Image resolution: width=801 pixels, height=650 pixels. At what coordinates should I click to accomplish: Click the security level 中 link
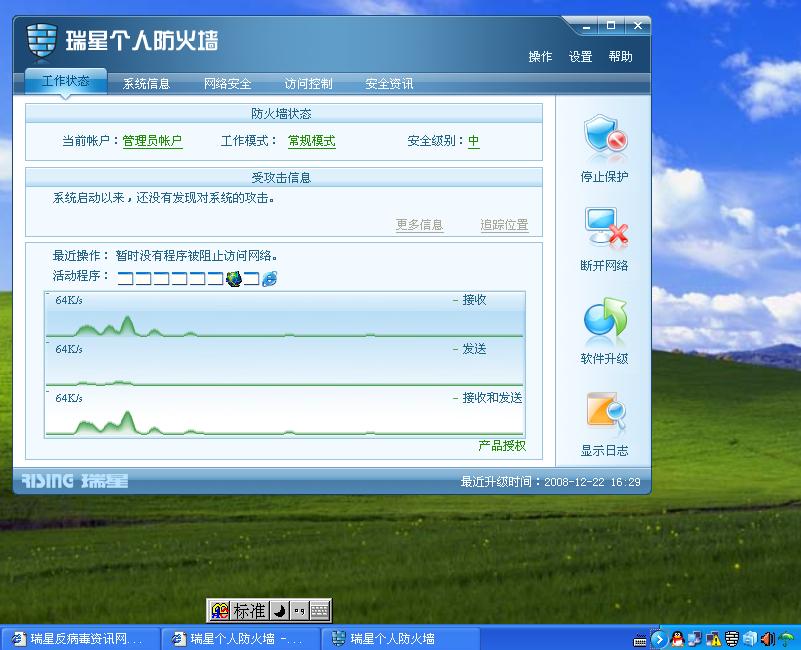[x=474, y=141]
